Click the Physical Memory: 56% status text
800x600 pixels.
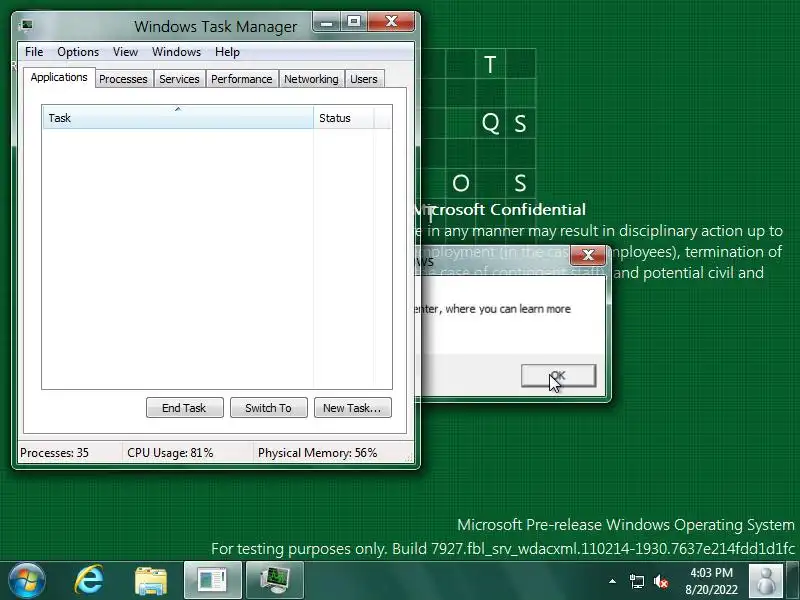click(317, 453)
